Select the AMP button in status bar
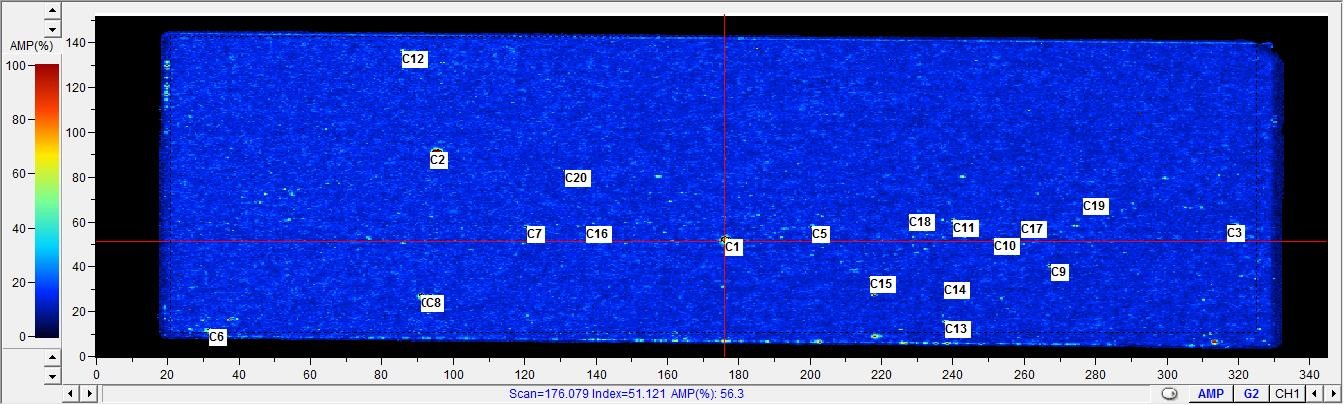 (x=1210, y=394)
